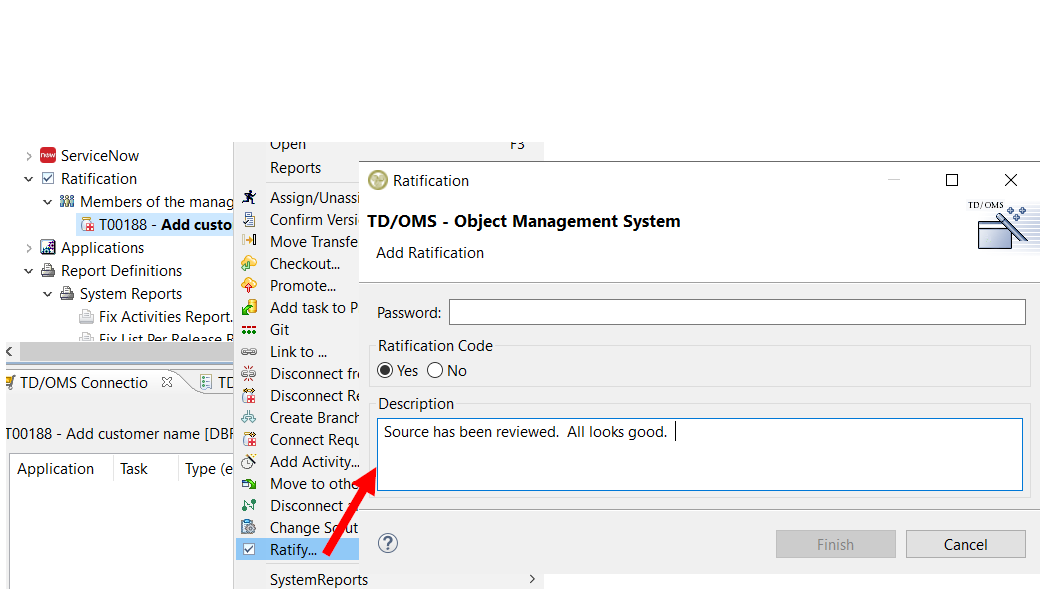Click the Assign/Unassign running man icon
Image resolution: width=1055 pixels, height=600 pixels.
coord(249,197)
